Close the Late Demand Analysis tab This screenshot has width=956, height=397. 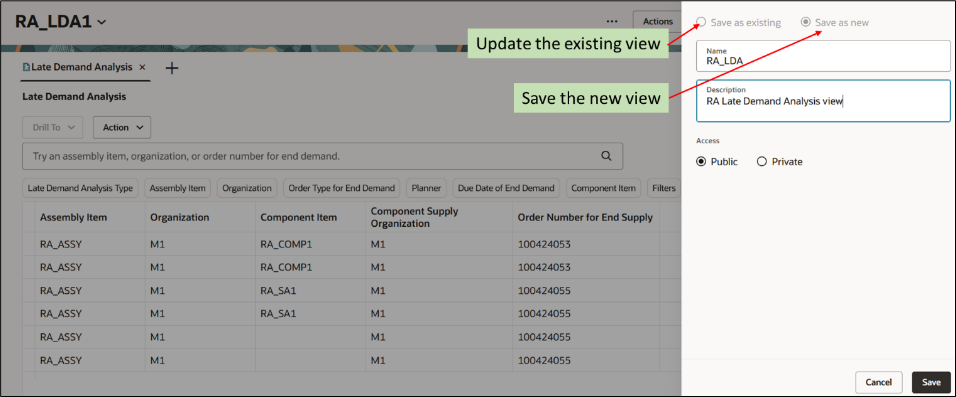tap(142, 67)
